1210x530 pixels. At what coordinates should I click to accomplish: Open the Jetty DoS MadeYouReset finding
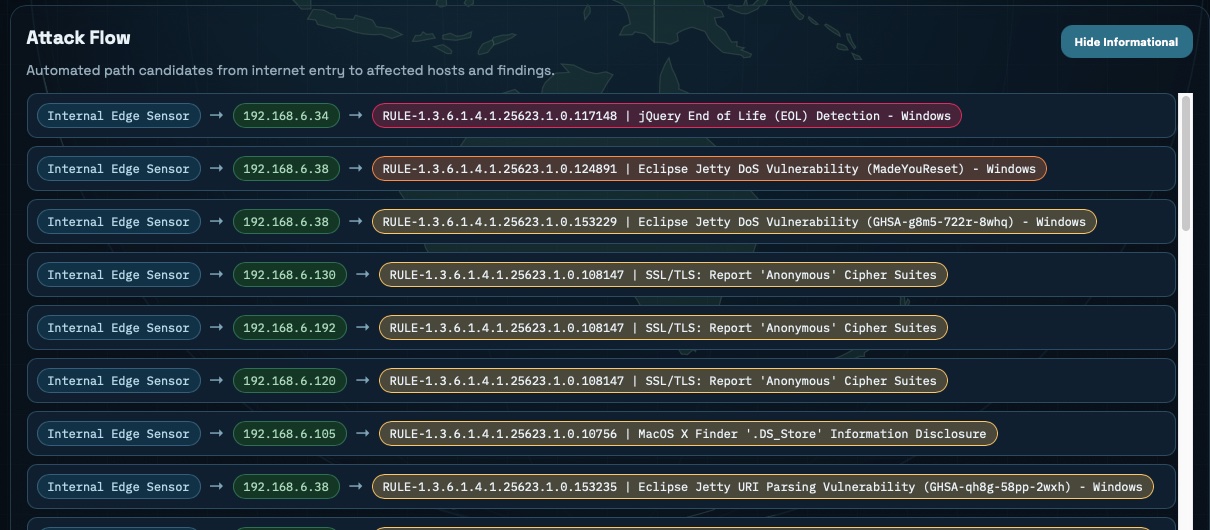[x=709, y=169]
